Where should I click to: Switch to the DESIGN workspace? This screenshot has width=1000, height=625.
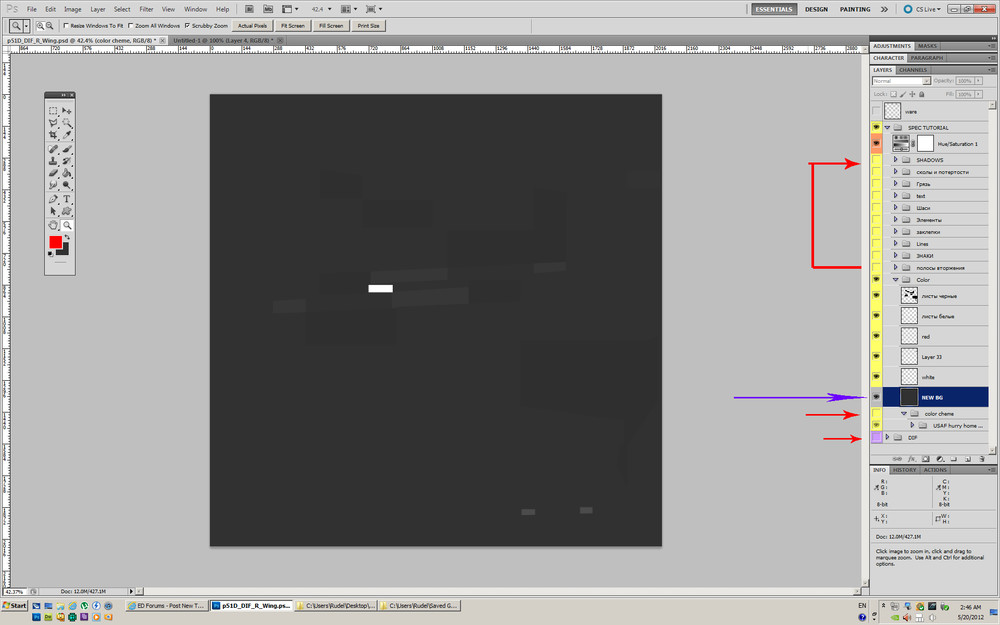816,9
